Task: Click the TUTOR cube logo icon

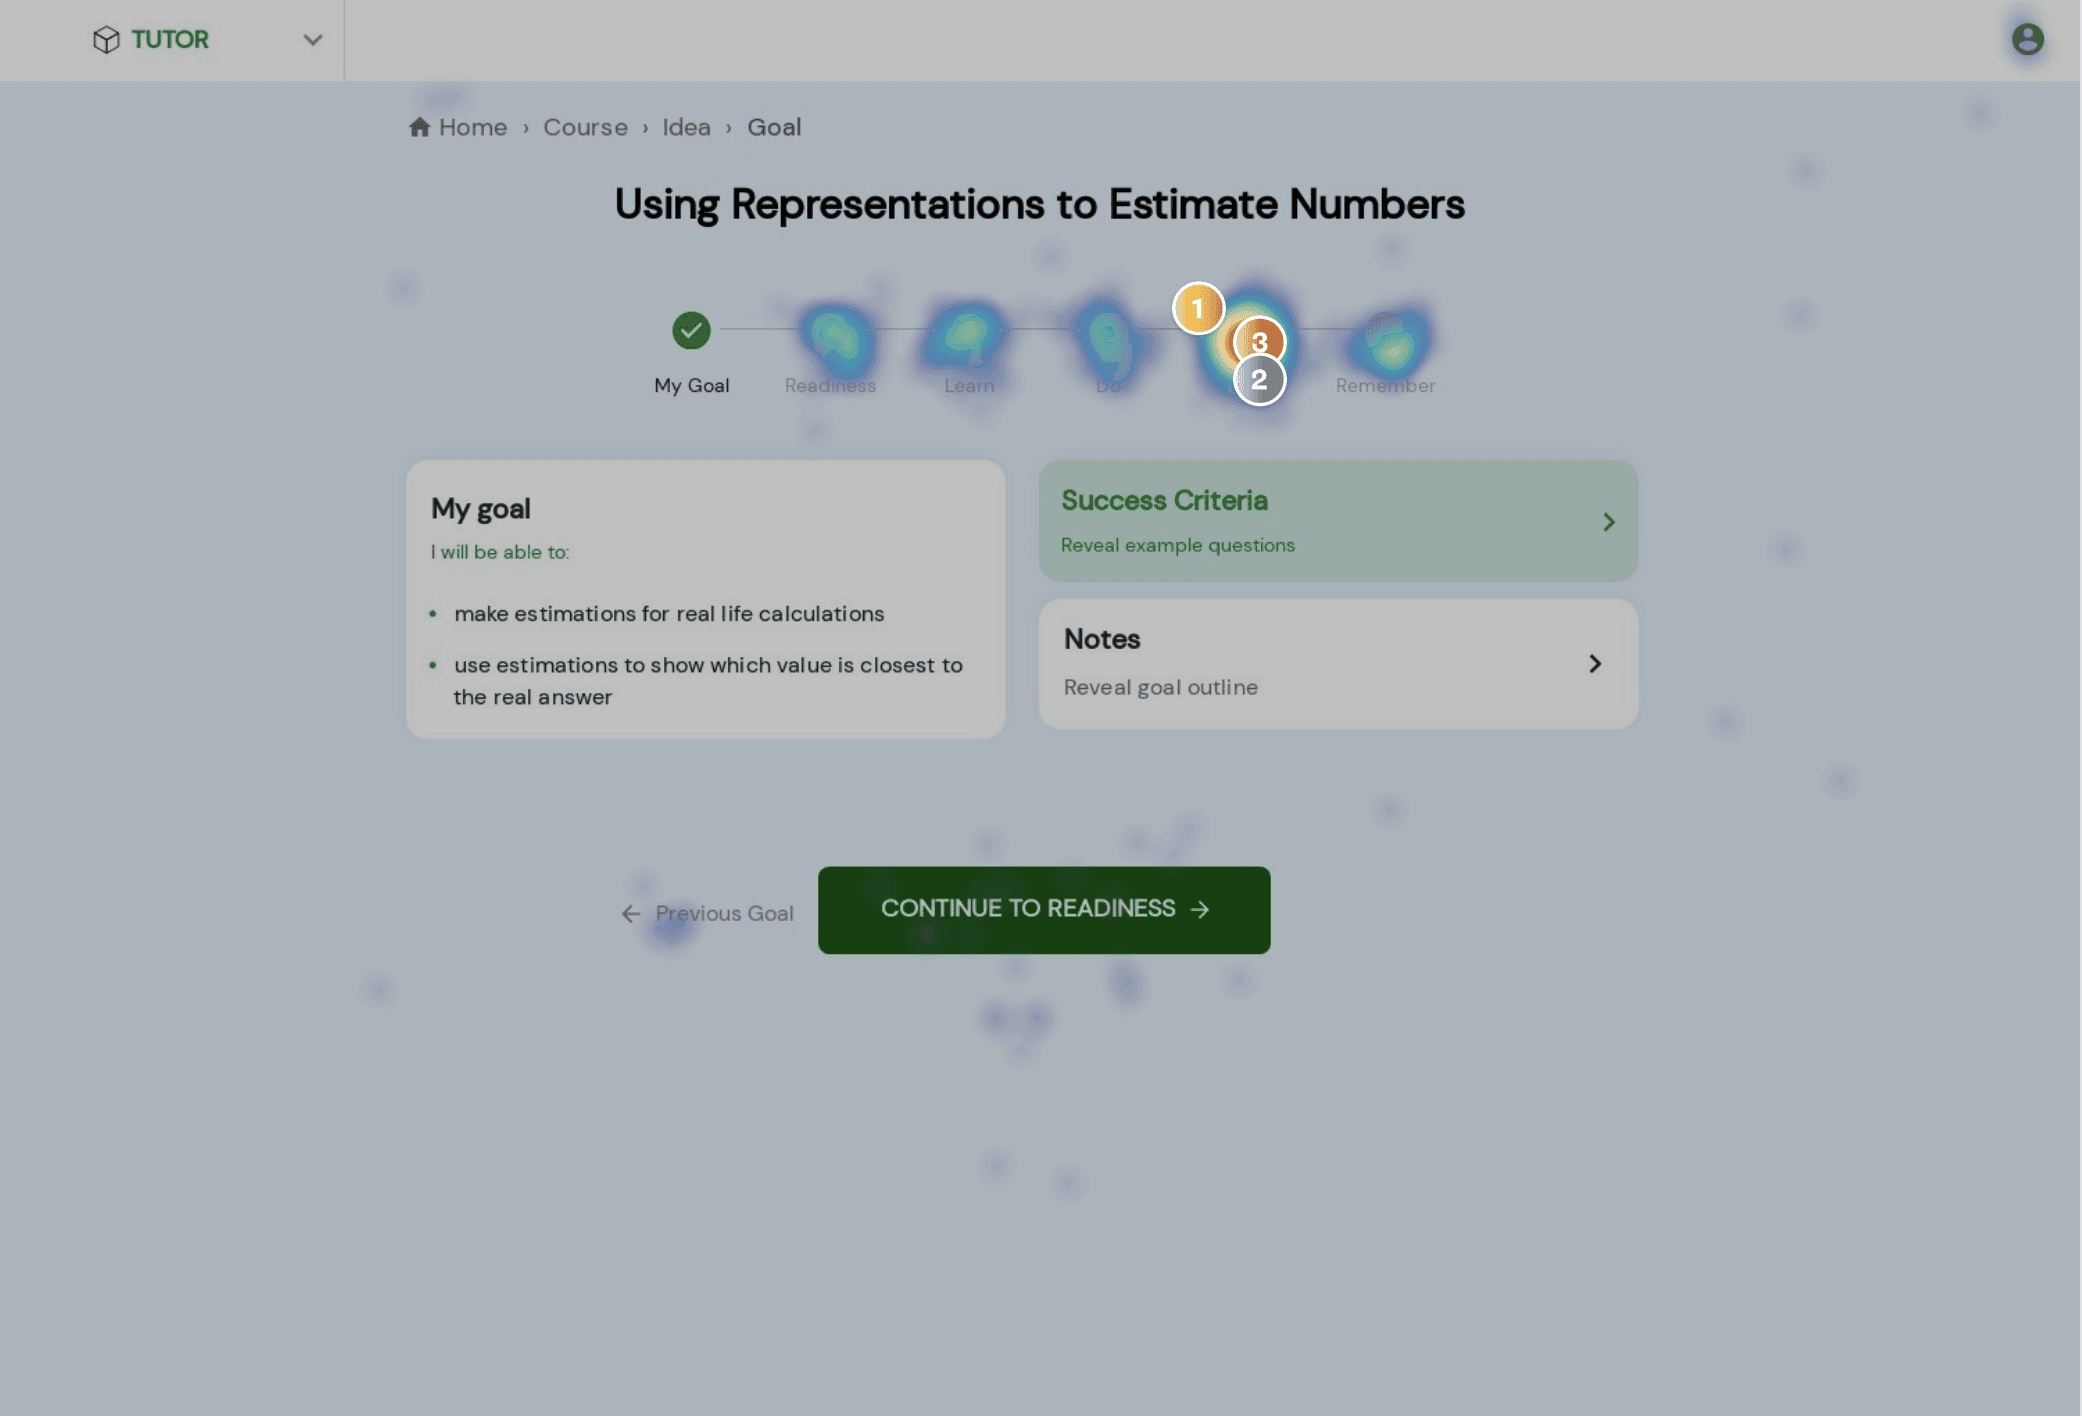Action: [x=106, y=39]
